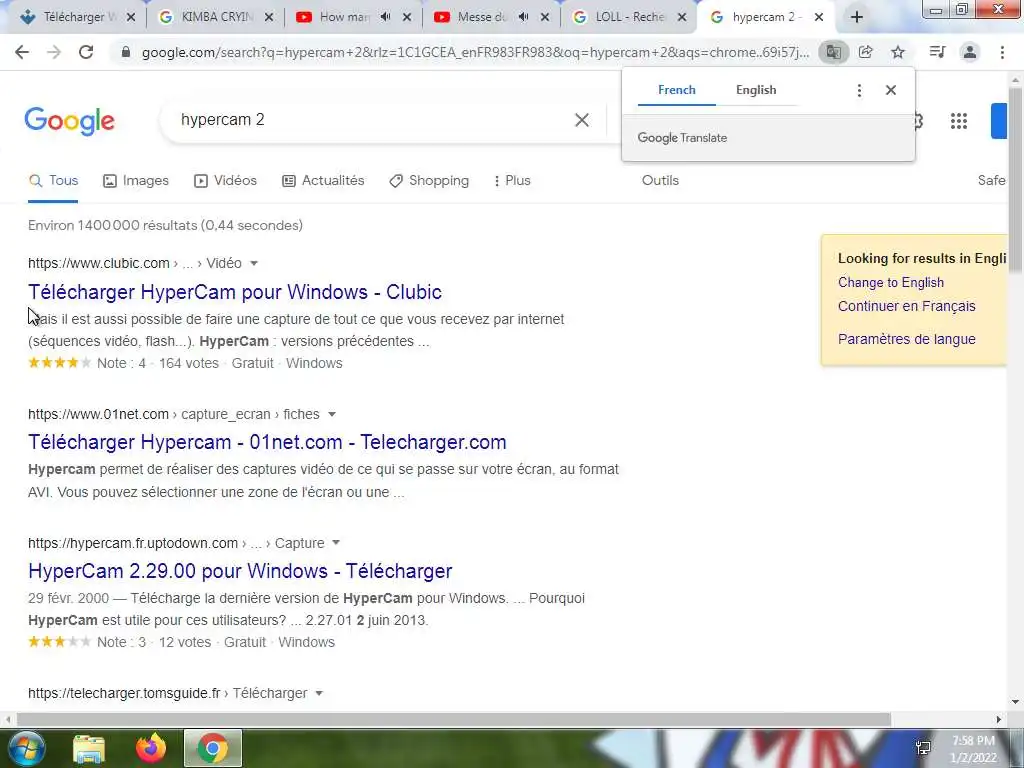Open 'Télécharger HyperCam pour Windows - Clubic' result
The width and height of the screenshot is (1024, 768).
point(235,292)
